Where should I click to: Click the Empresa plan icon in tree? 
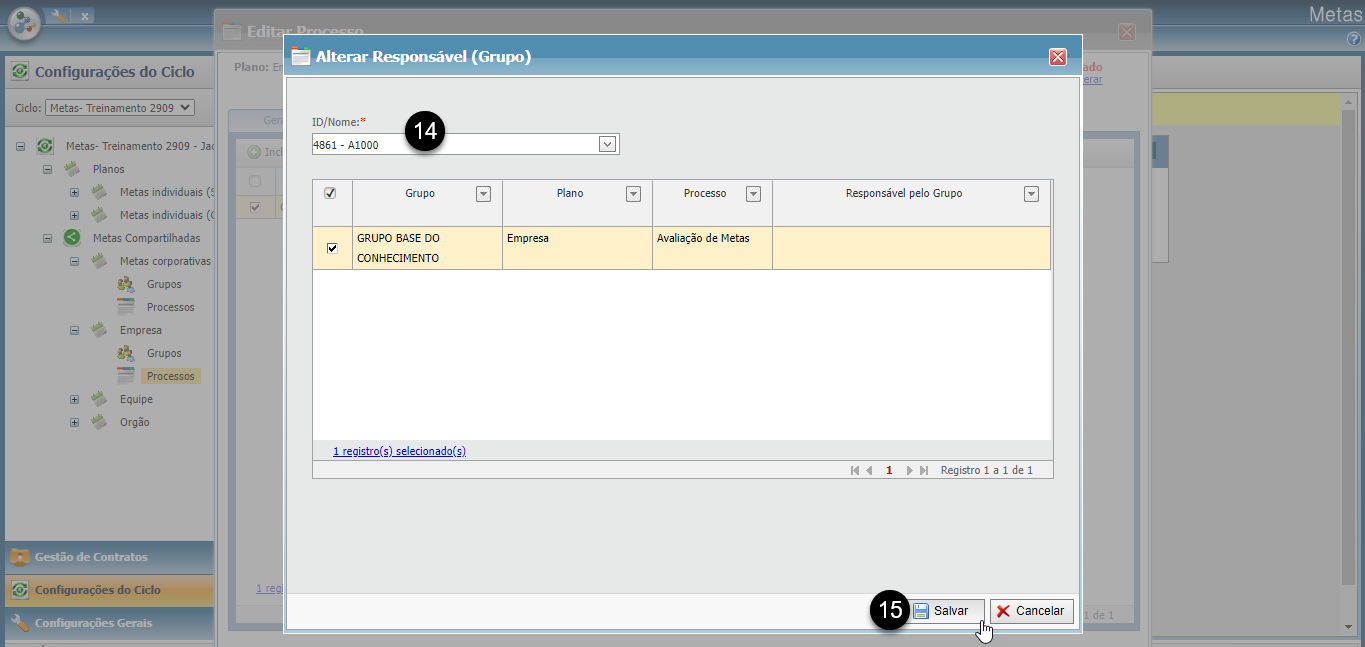(x=99, y=330)
